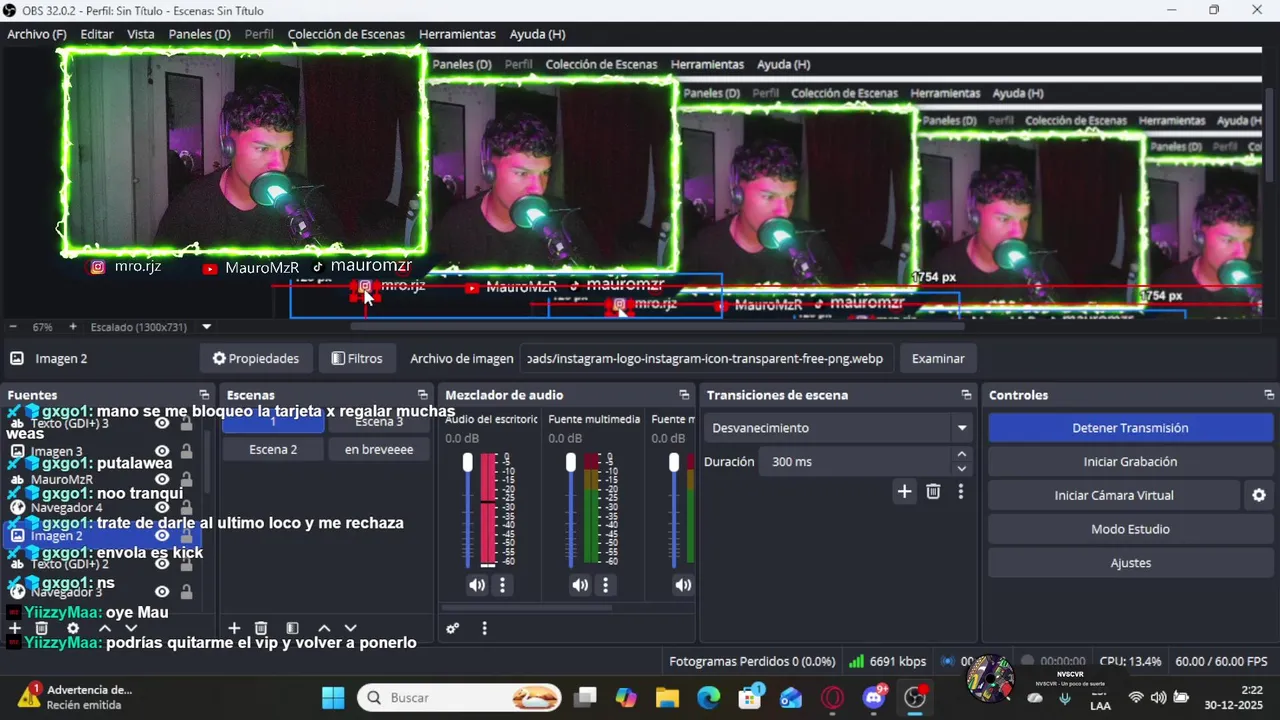Remove transition with trash icon
Screen dimensions: 1280x720
tap(933, 491)
